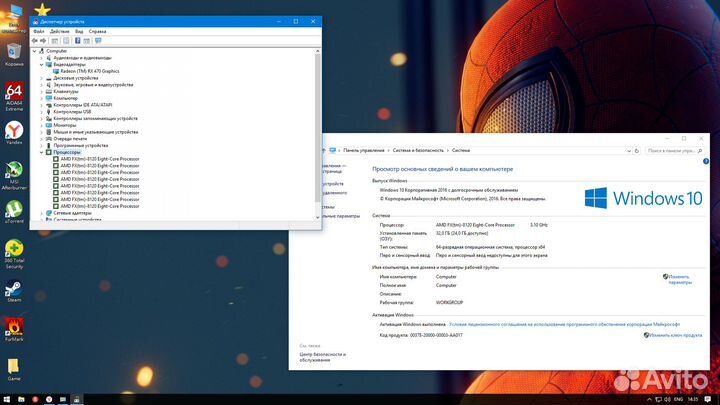Click Система и безопасность breadcrumb
Viewport: 720px width, 405px height.
[418, 150]
